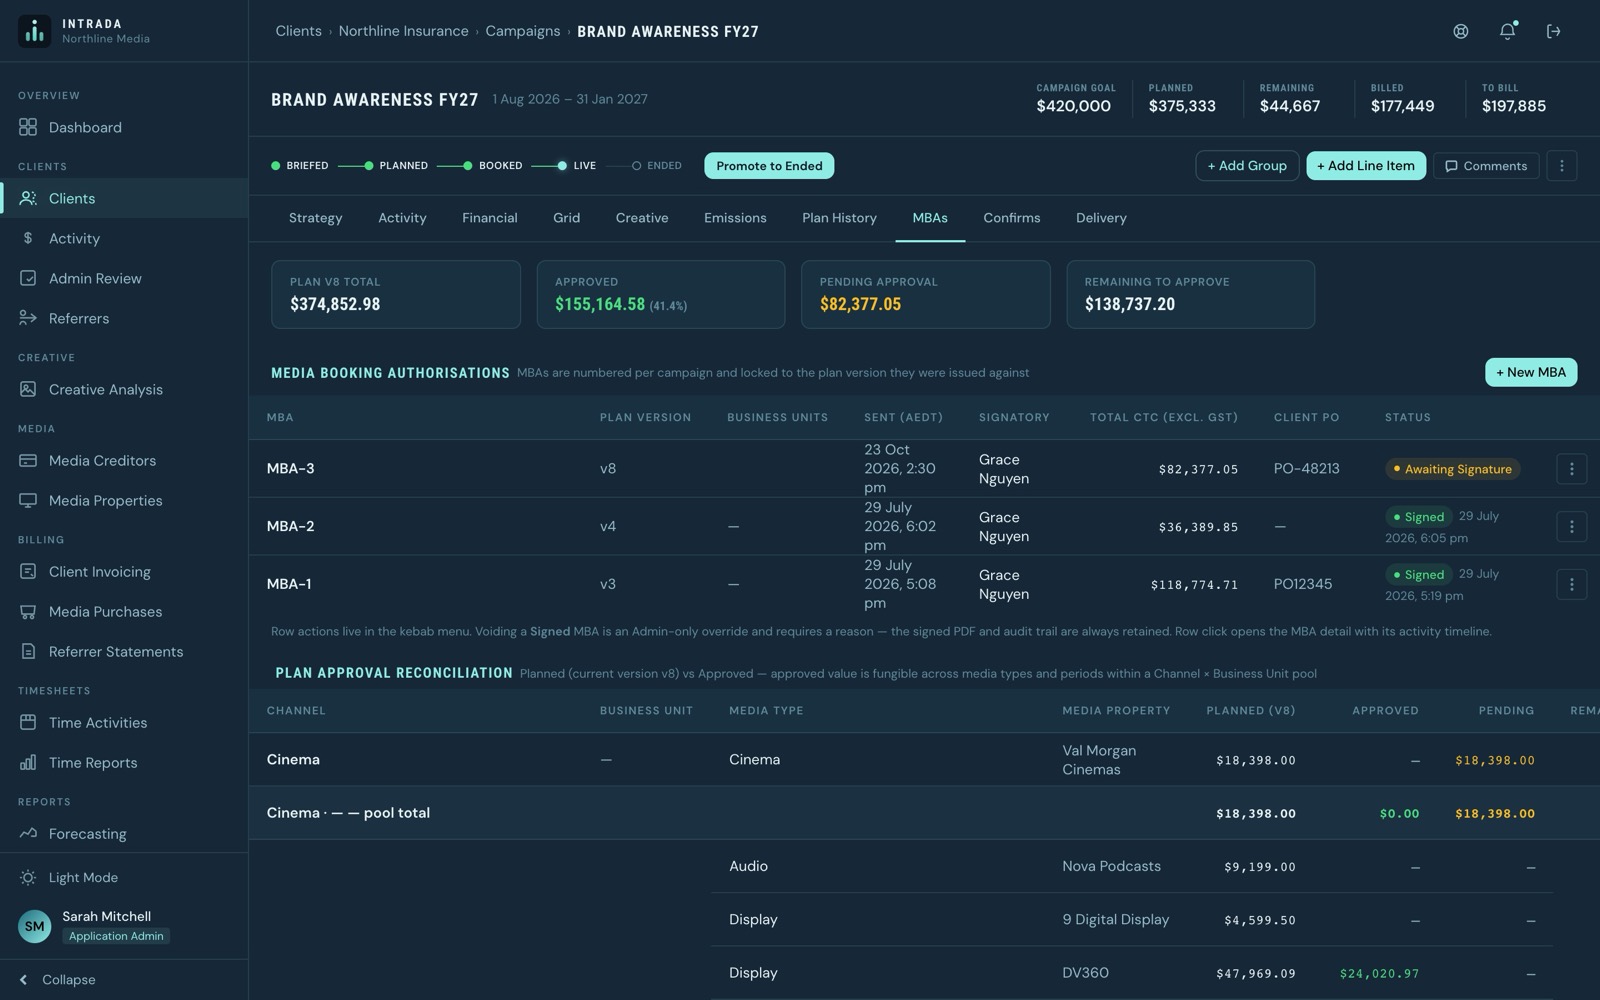Open row actions menu for MBA-1
Image resolution: width=1600 pixels, height=1000 pixels.
pyautogui.click(x=1571, y=584)
